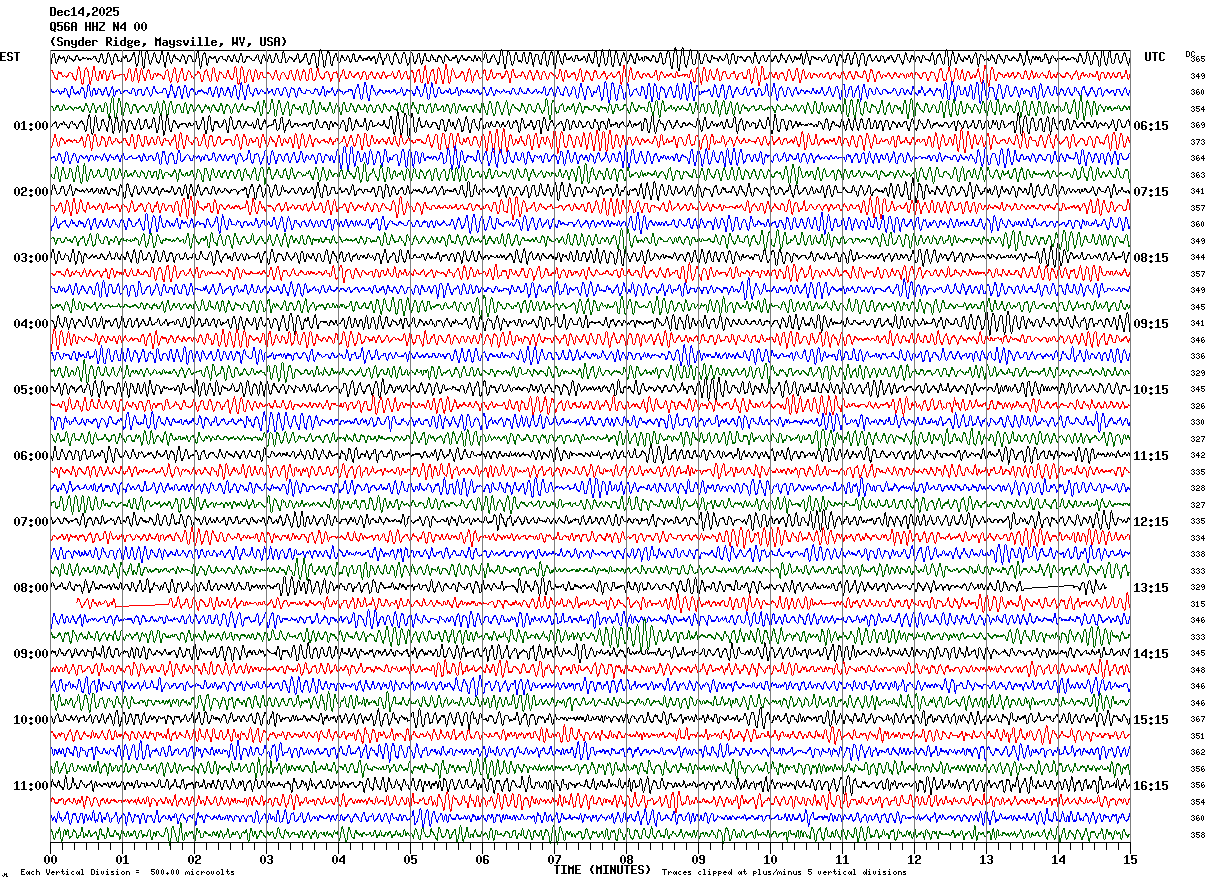
Task: Select the 14 minute axis tick label
Action: pyautogui.click(x=1058, y=859)
